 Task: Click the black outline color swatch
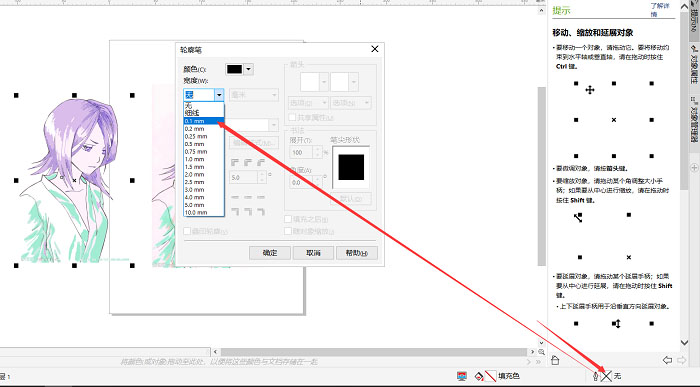[x=234, y=69]
